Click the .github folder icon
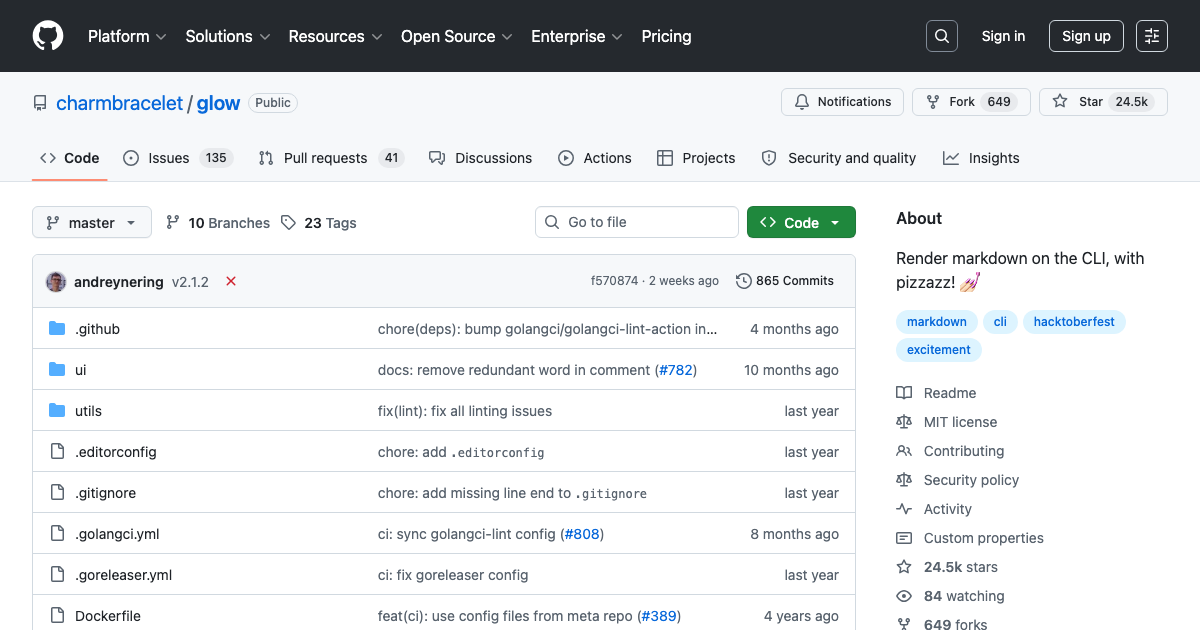1200x630 pixels. point(57,329)
